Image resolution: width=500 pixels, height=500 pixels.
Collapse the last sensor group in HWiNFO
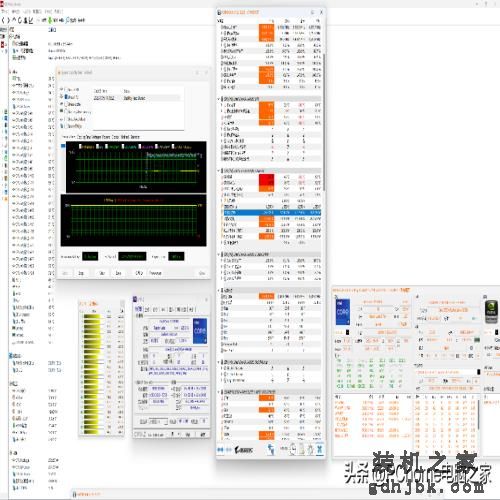click(x=219, y=392)
